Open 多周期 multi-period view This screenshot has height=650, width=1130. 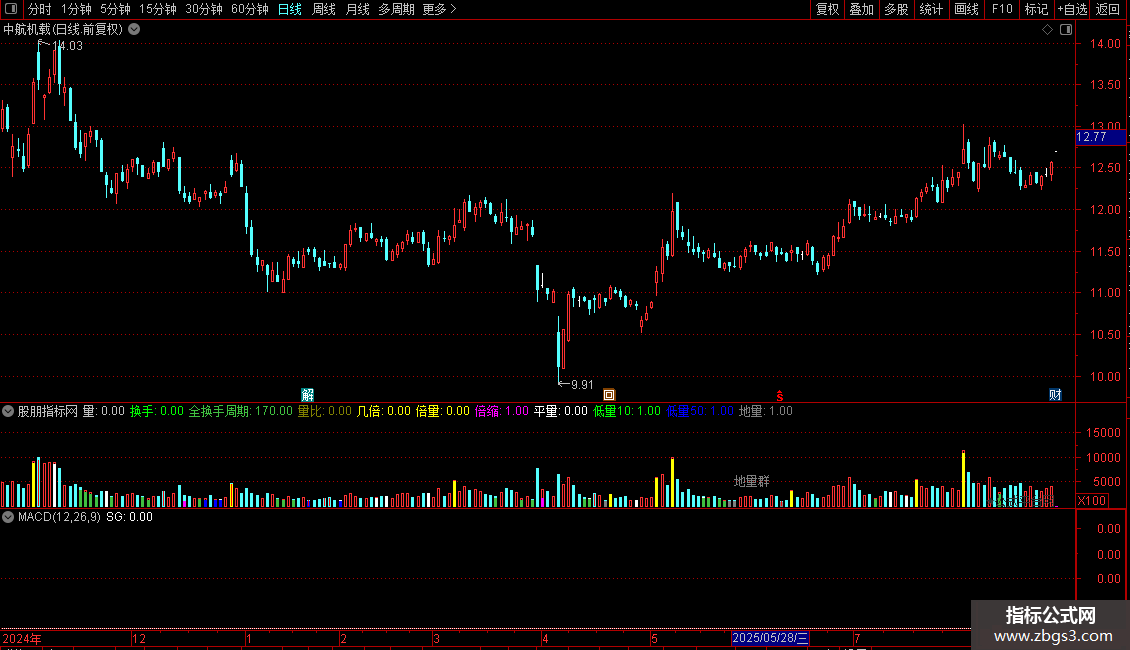pyautogui.click(x=396, y=9)
